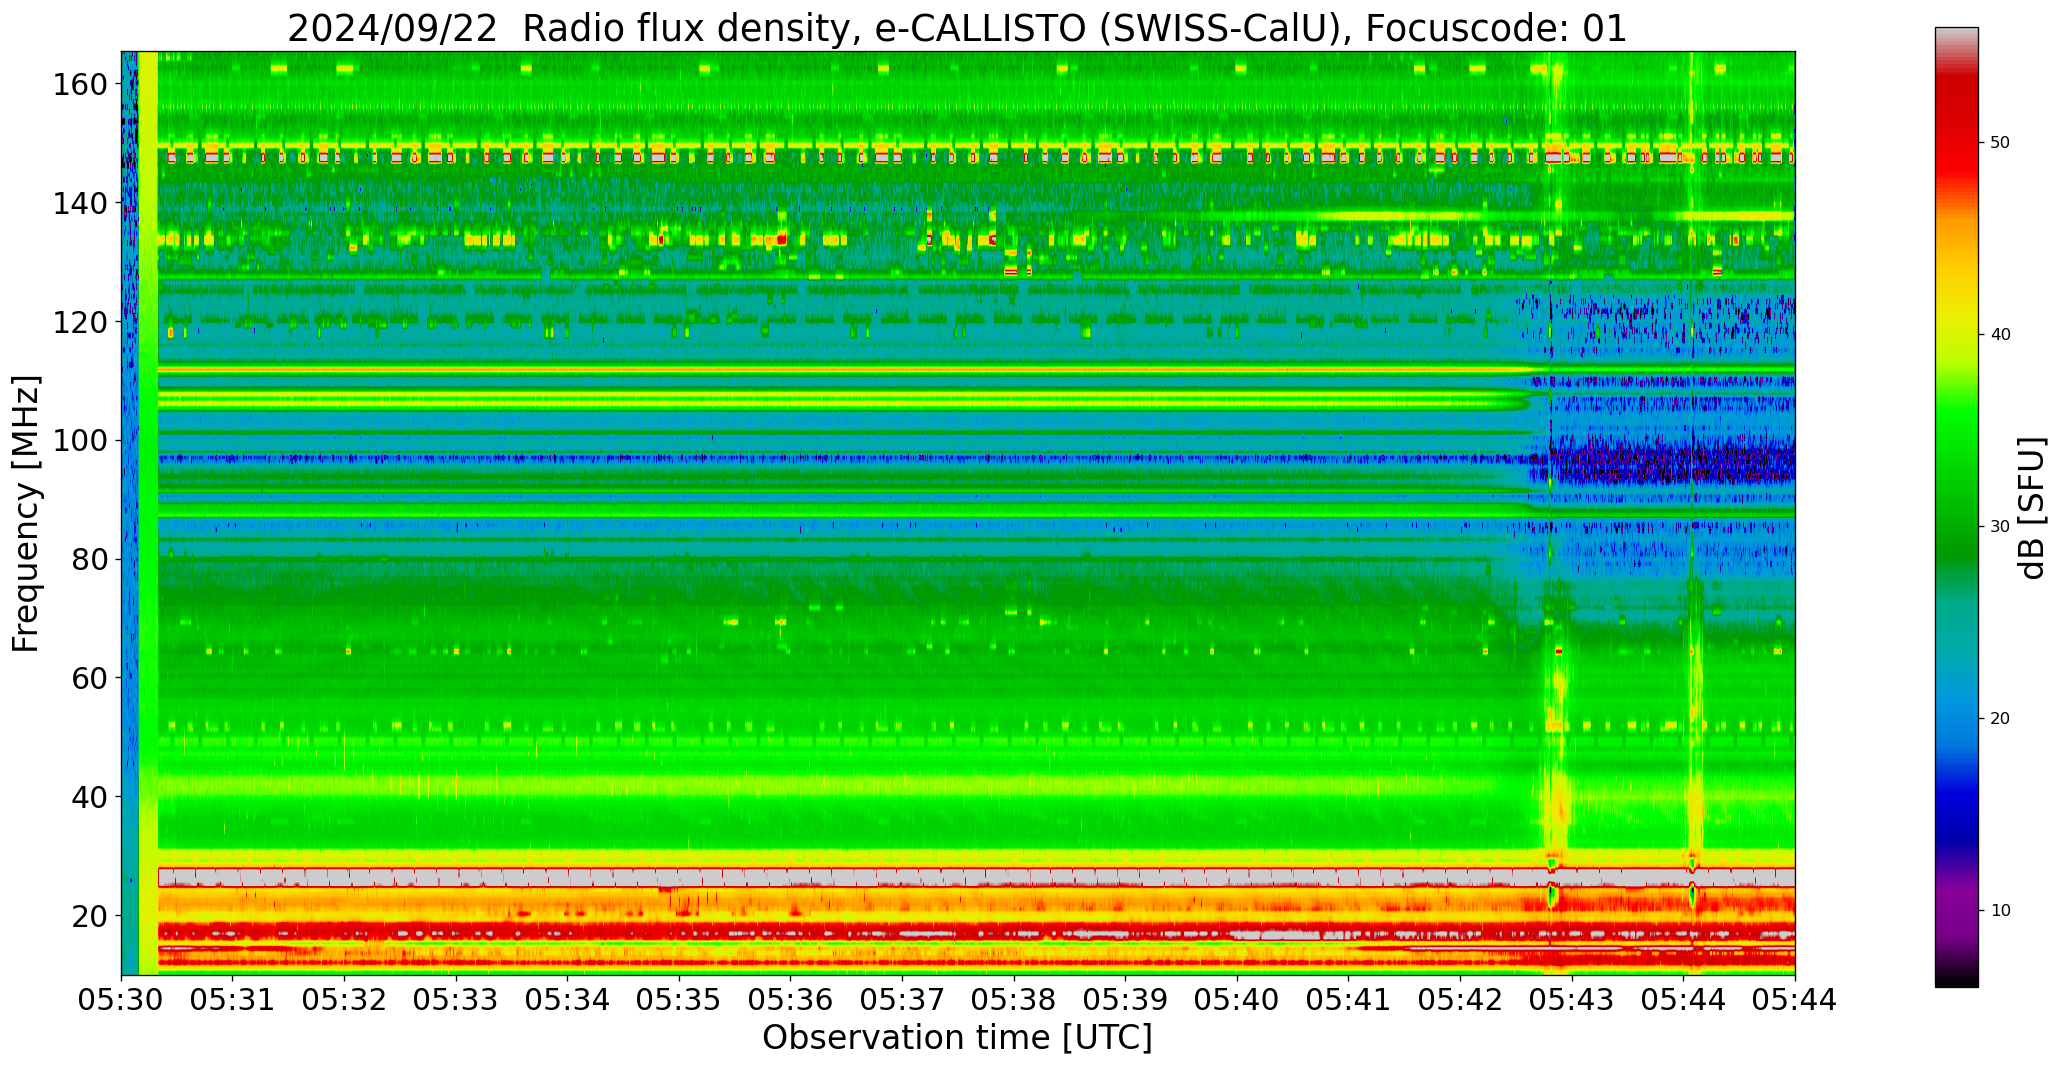Viewport: 2062px width, 1067px height.
Task: Click the 05:30 time tick label
Action: (x=122, y=1000)
